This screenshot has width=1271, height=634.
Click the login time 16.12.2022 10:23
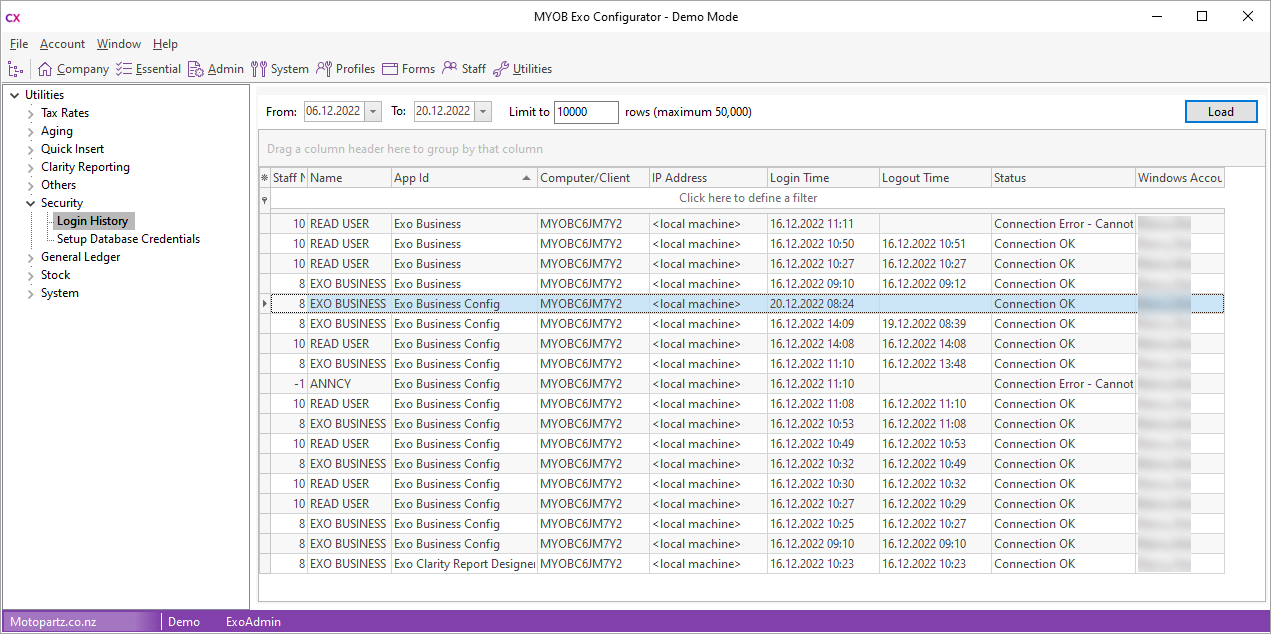(823, 564)
